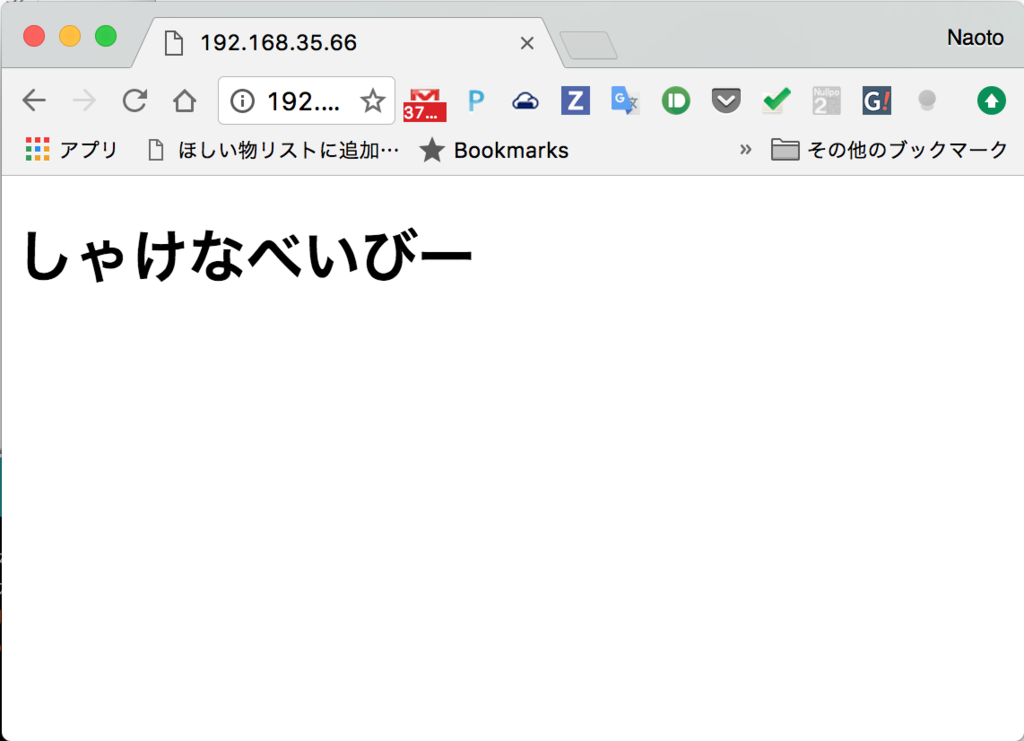Click the Z extension icon
Image resolution: width=1024 pixels, height=741 pixels.
[x=575, y=101]
